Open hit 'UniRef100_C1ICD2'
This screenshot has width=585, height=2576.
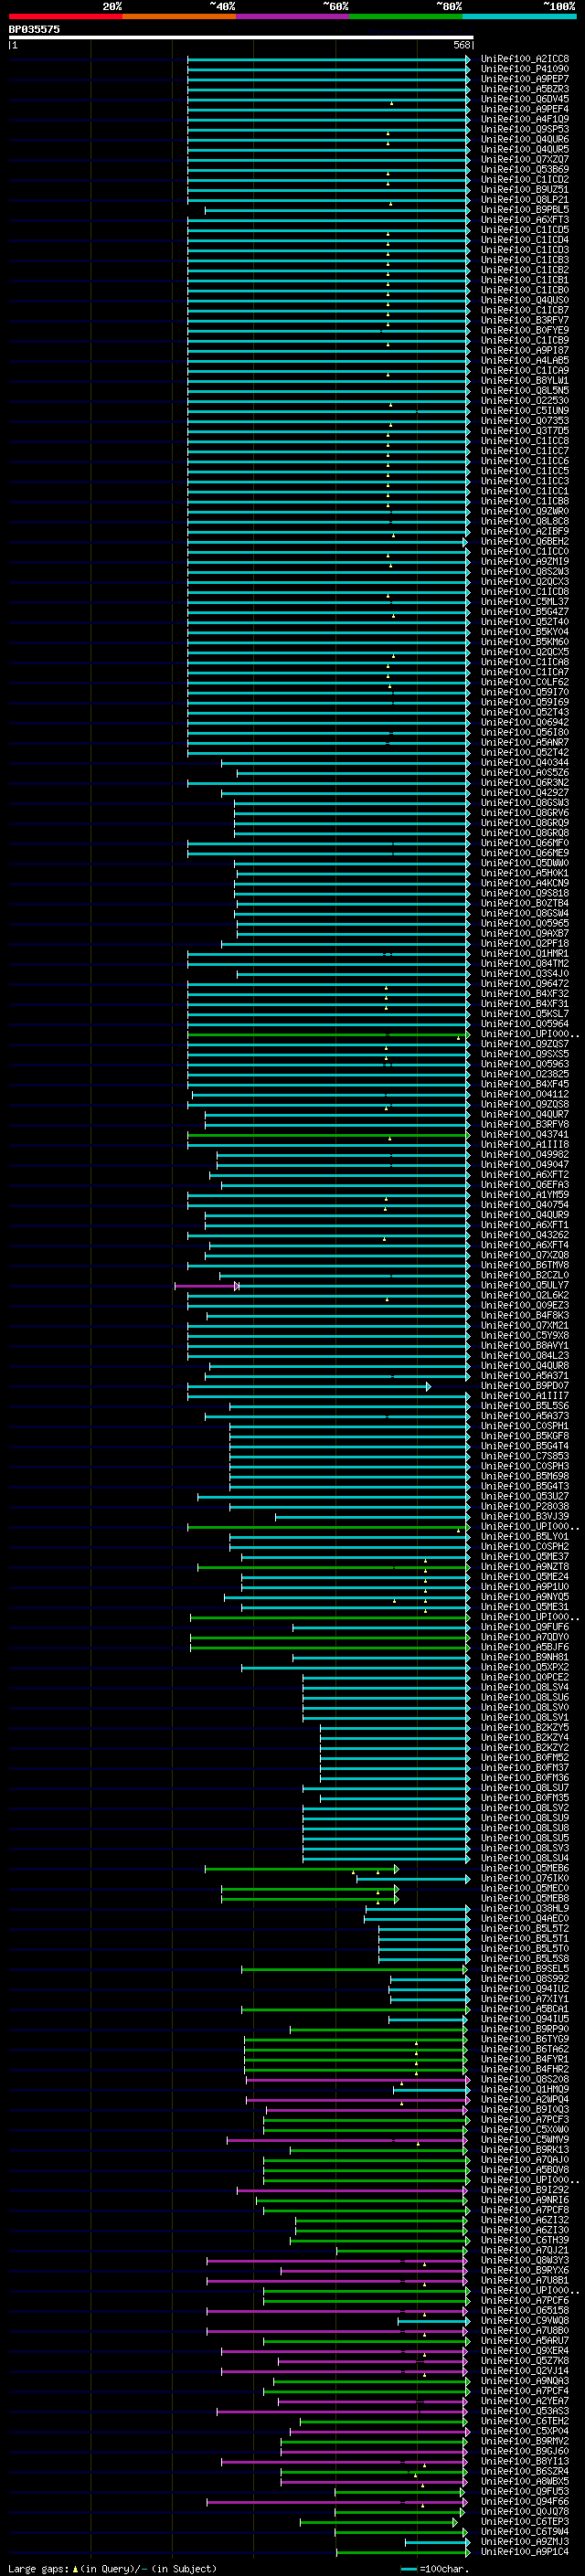click(x=525, y=180)
